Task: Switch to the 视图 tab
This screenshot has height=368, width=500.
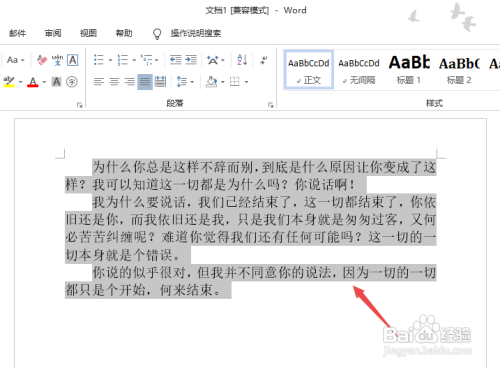Action: tap(88, 33)
